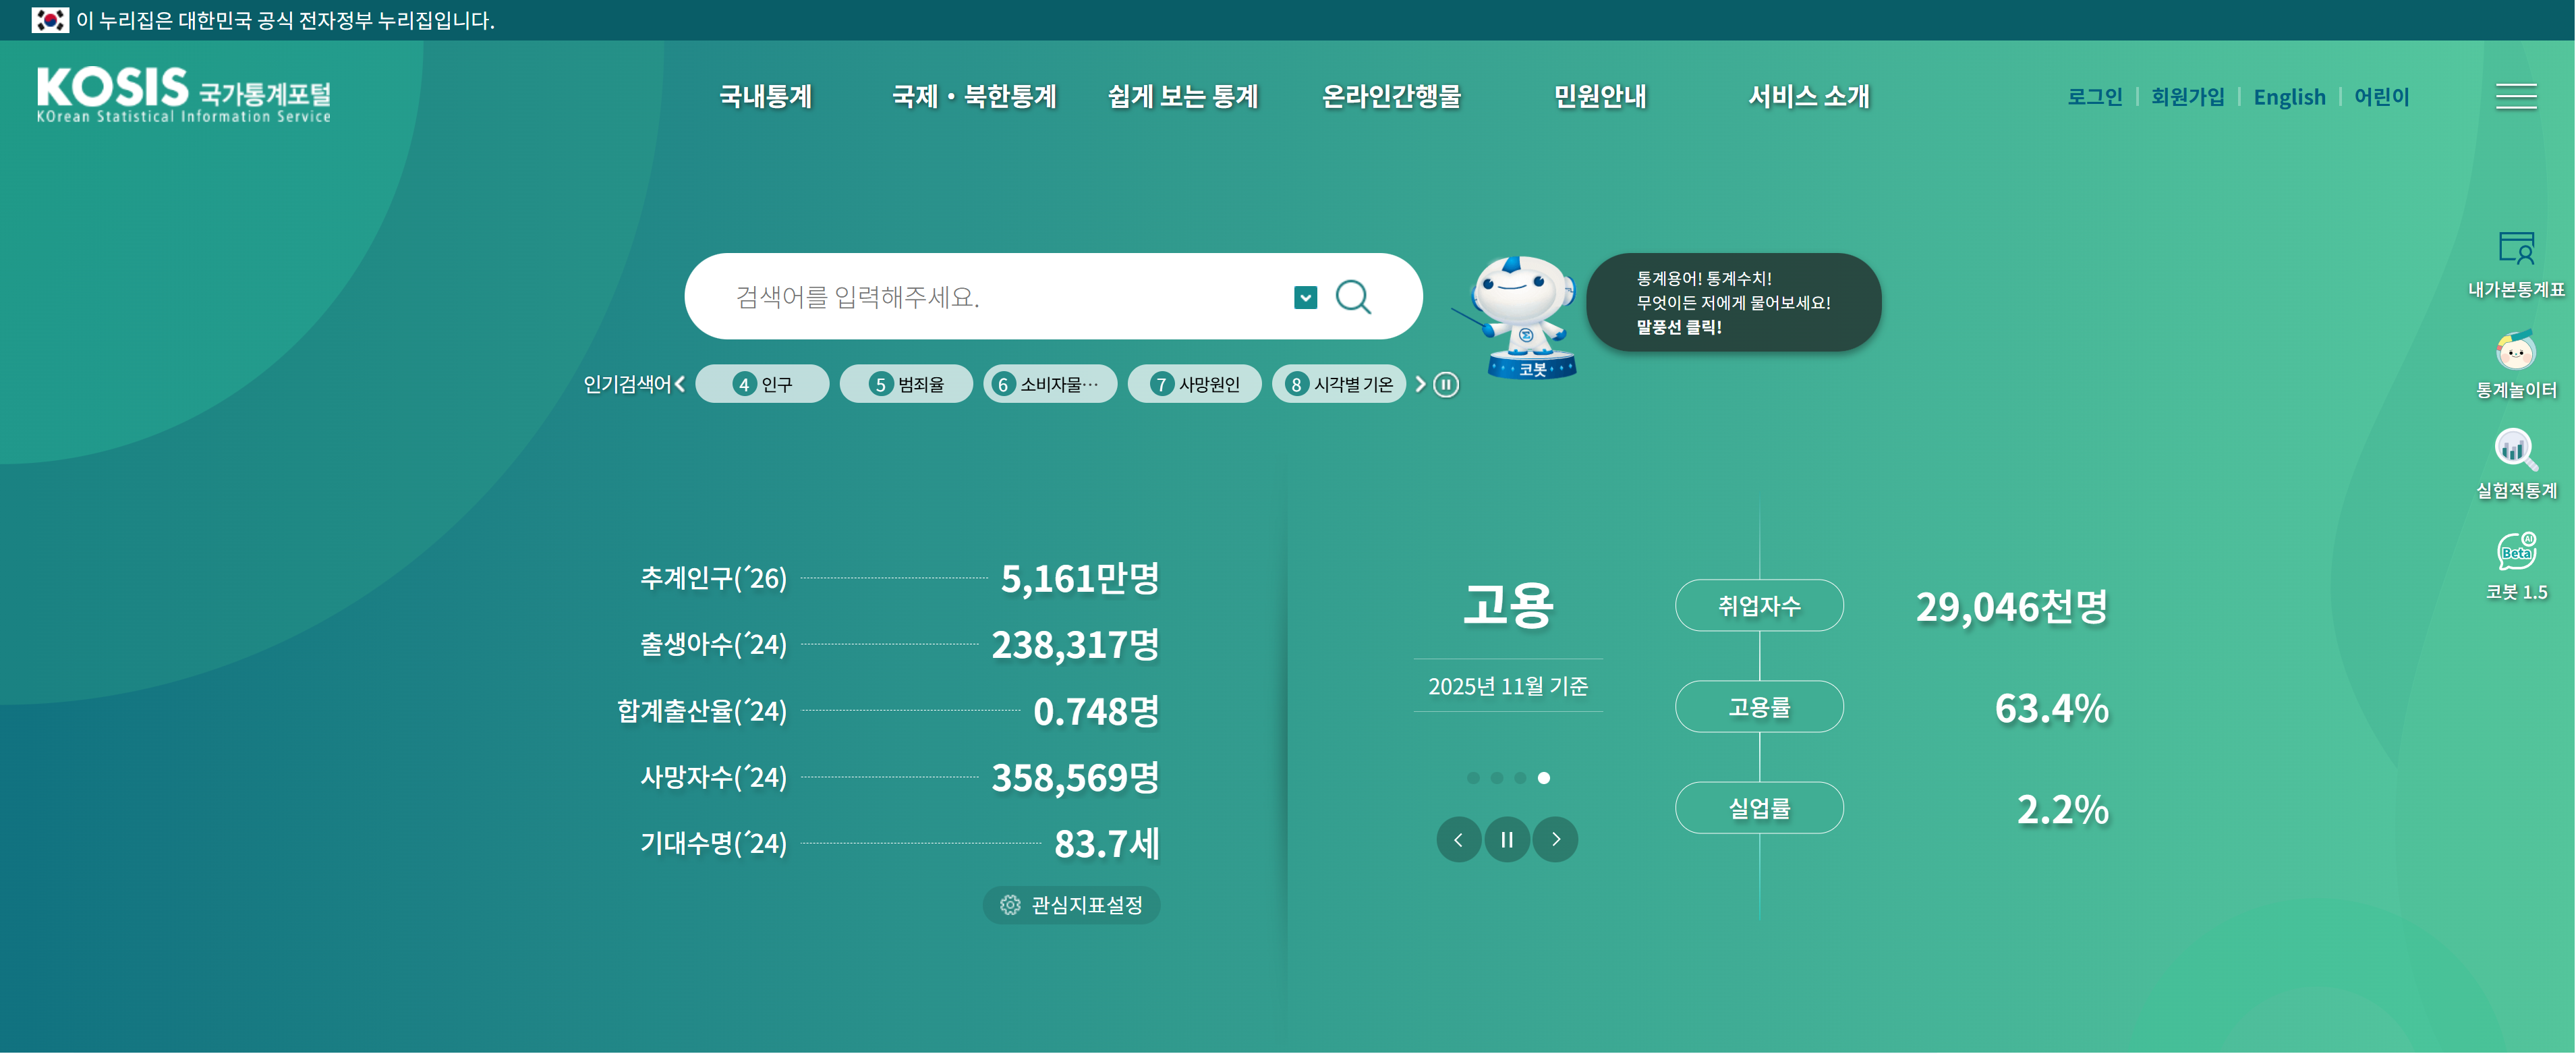Click the magnifying glass search icon
Screen dimensions: 2576x1054
1353,297
